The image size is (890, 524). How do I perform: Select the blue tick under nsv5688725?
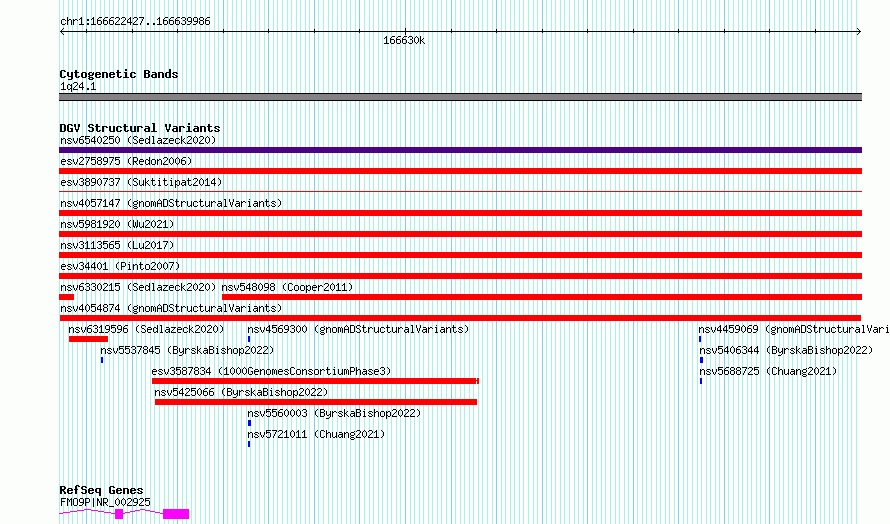click(x=701, y=381)
